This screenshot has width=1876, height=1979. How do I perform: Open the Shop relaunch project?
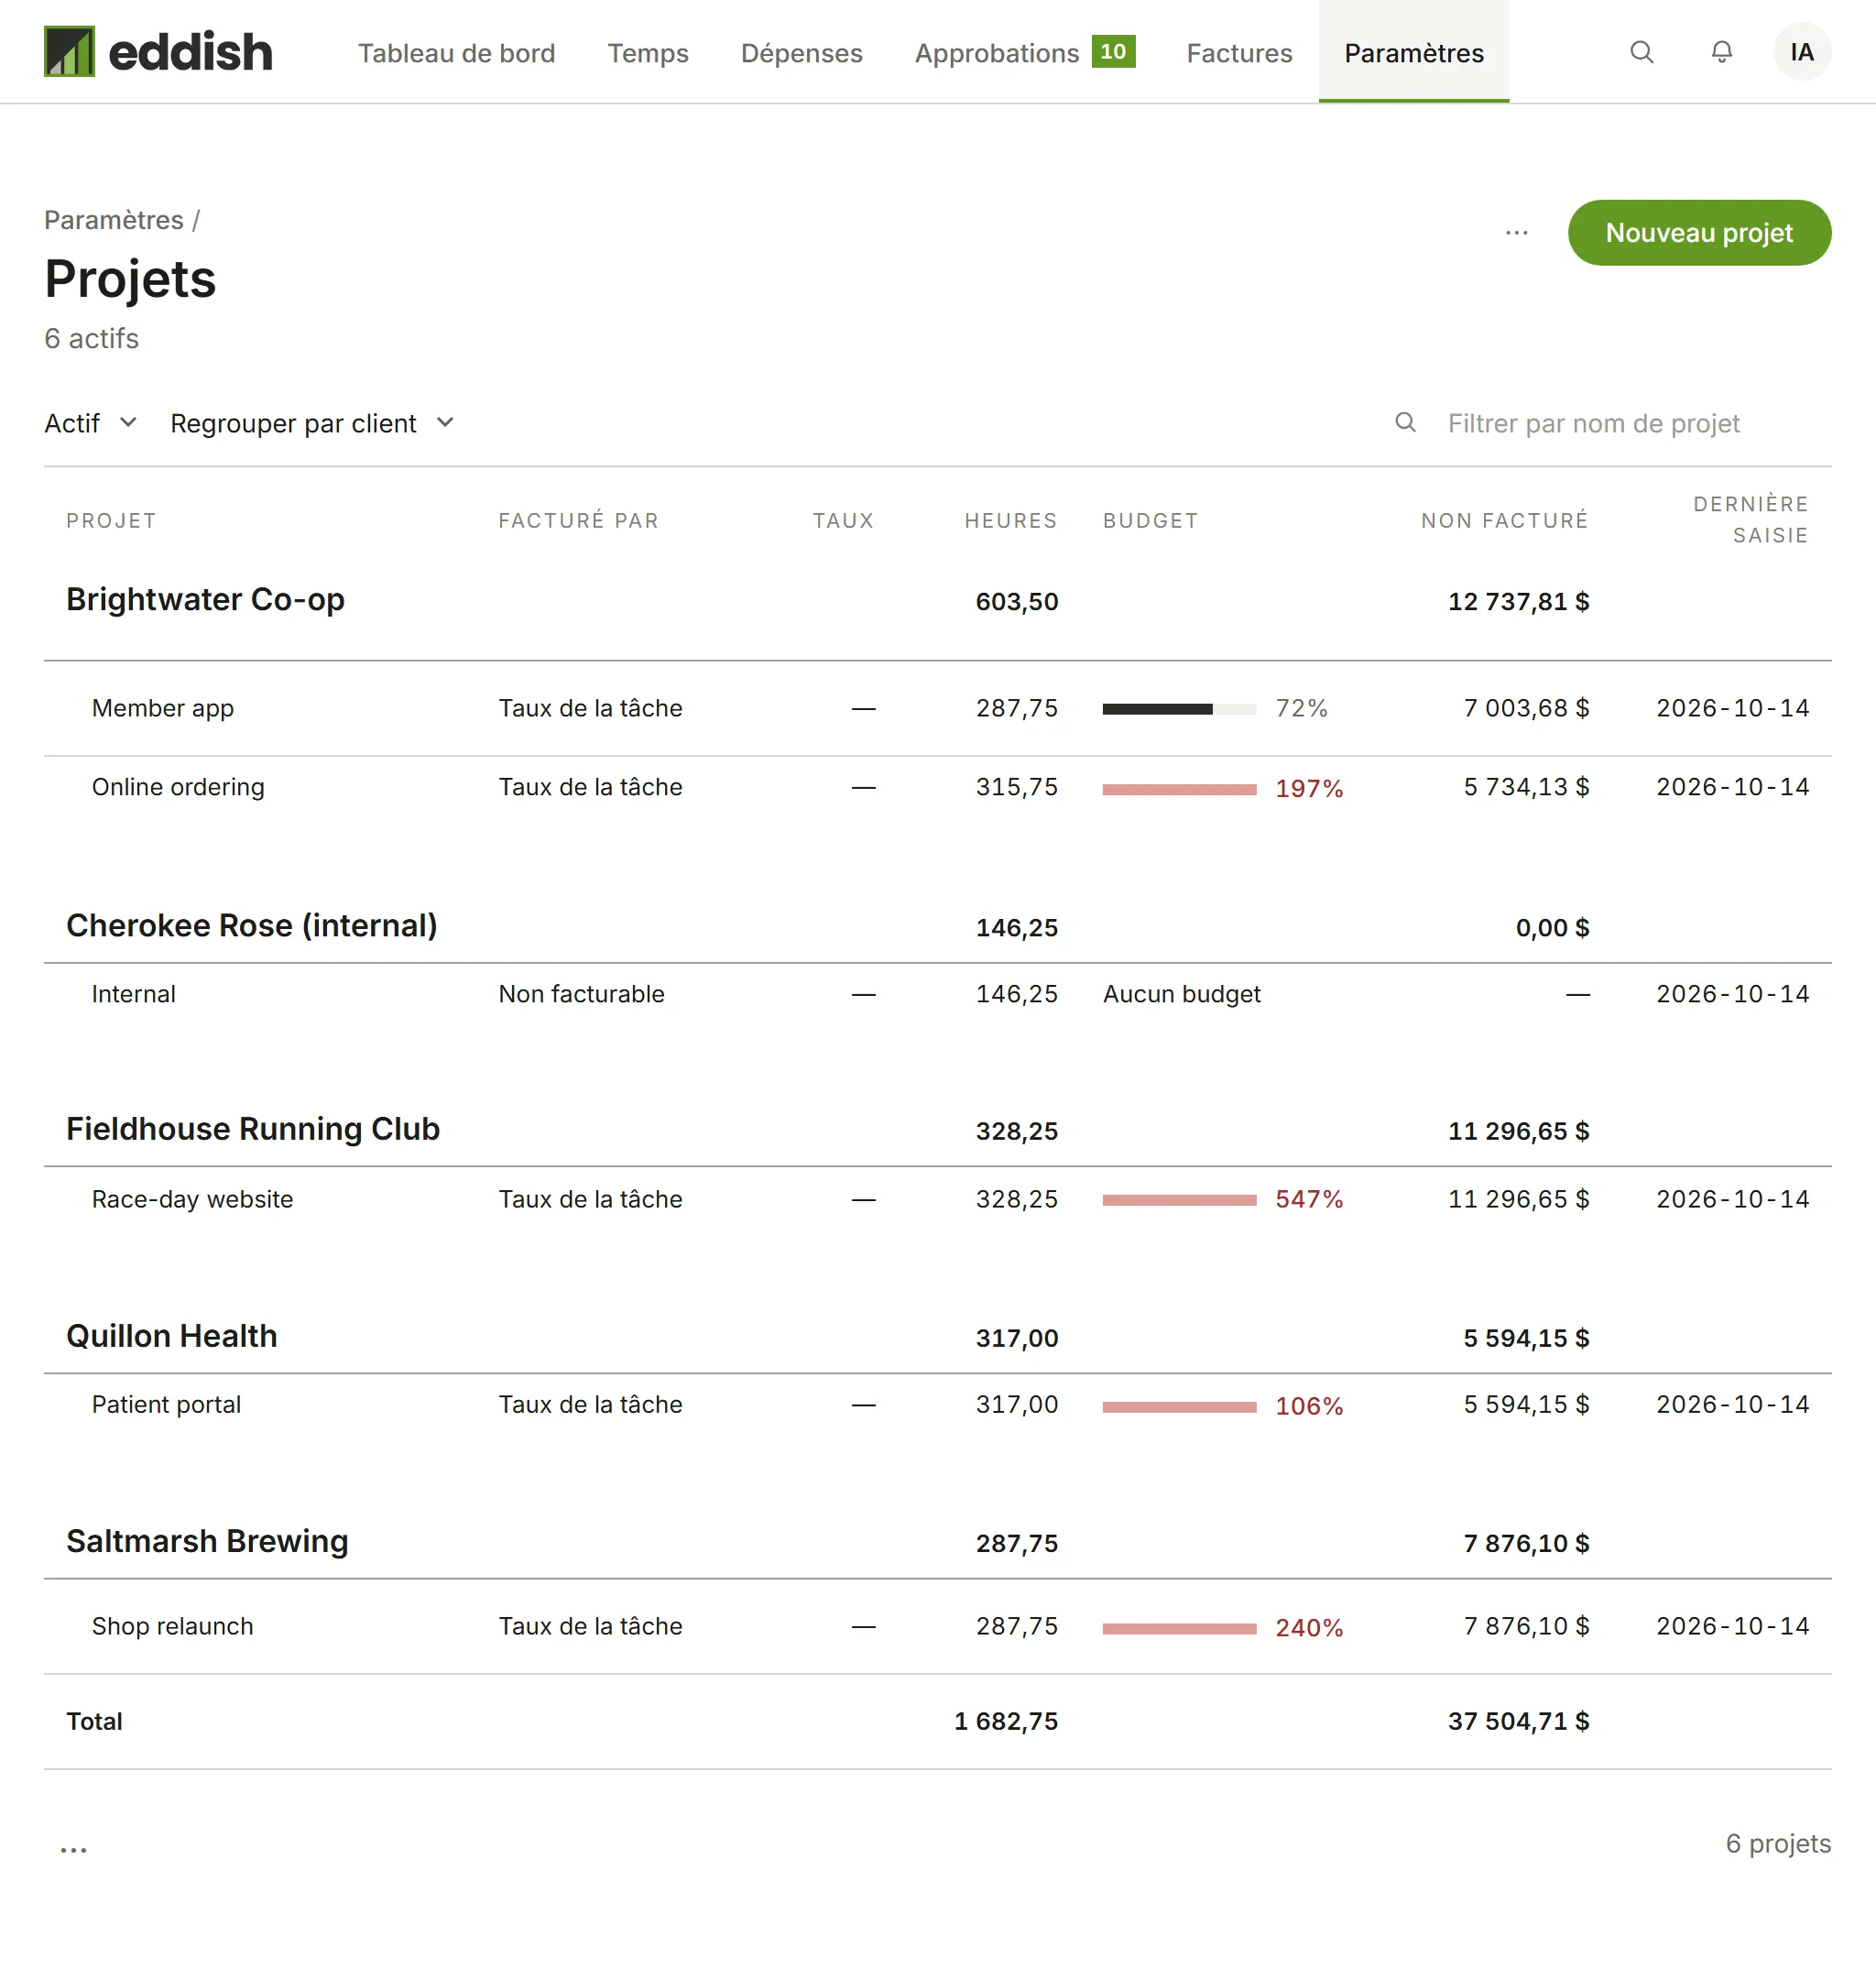pyautogui.click(x=173, y=1626)
